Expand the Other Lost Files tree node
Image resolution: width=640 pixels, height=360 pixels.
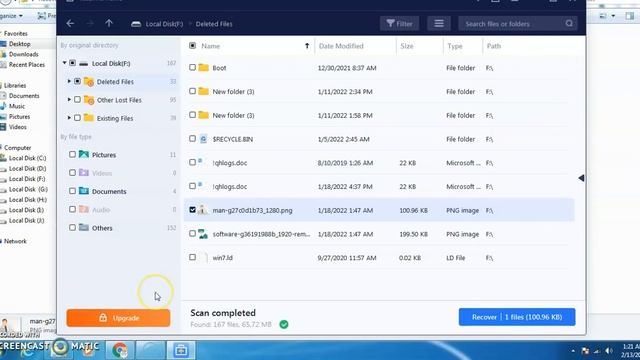(69, 100)
